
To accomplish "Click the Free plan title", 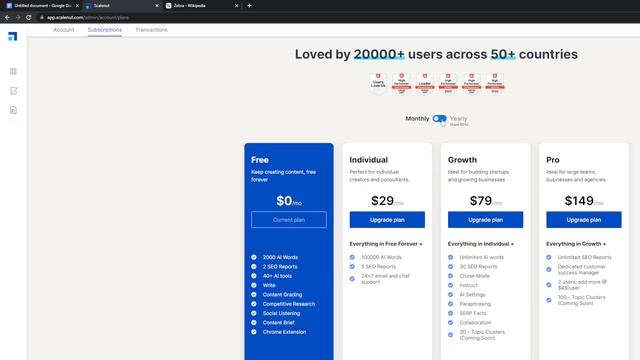I will (x=260, y=160).
